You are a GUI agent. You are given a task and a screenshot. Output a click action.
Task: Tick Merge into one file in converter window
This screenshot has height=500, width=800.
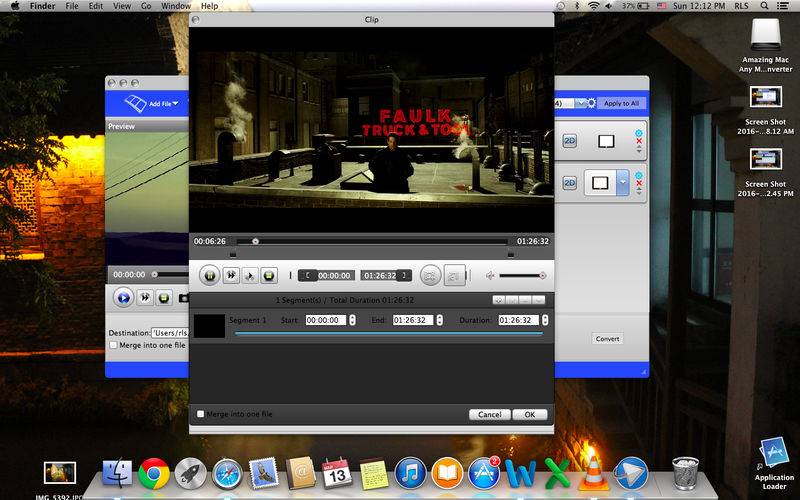(x=113, y=345)
